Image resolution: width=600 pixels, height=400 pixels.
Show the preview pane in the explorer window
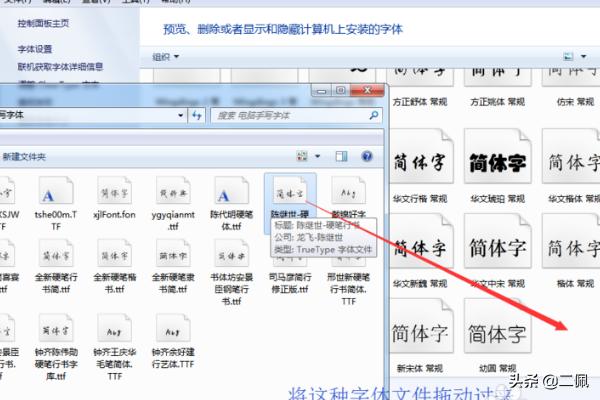click(x=341, y=156)
